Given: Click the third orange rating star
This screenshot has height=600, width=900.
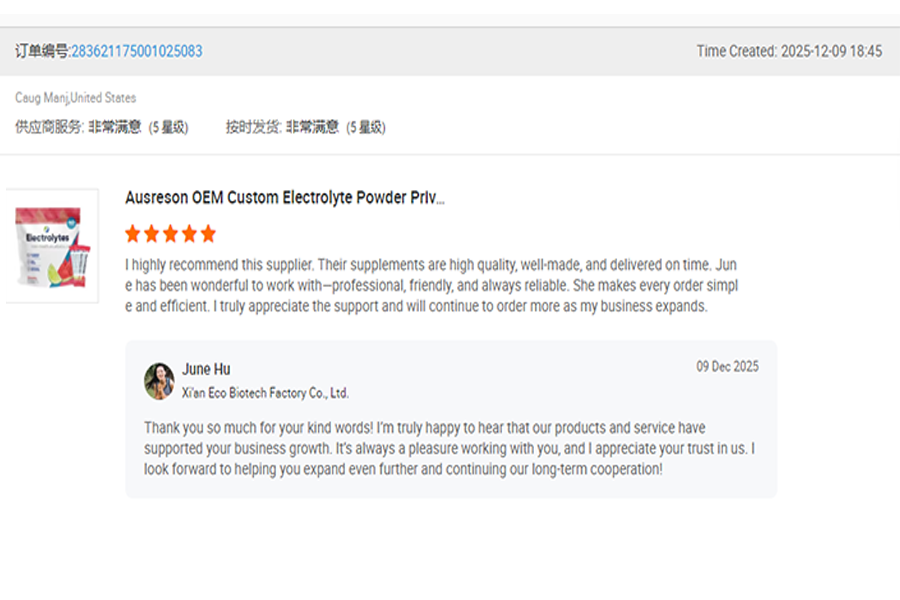Looking at the screenshot, I should (170, 234).
